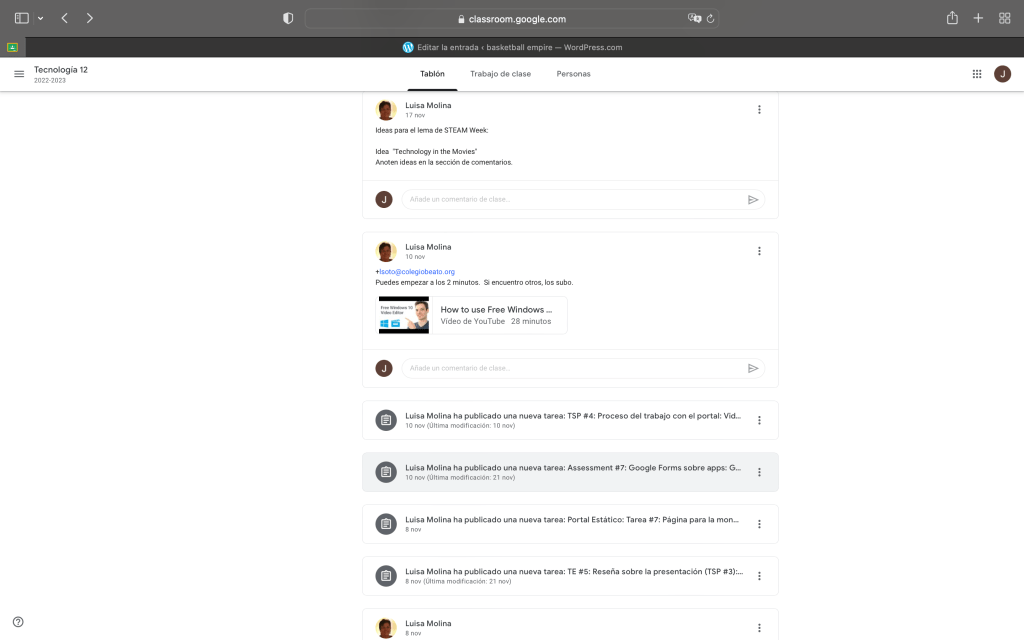Open the How to use Free Windows video
The height and width of the screenshot is (640, 1024).
point(472,315)
